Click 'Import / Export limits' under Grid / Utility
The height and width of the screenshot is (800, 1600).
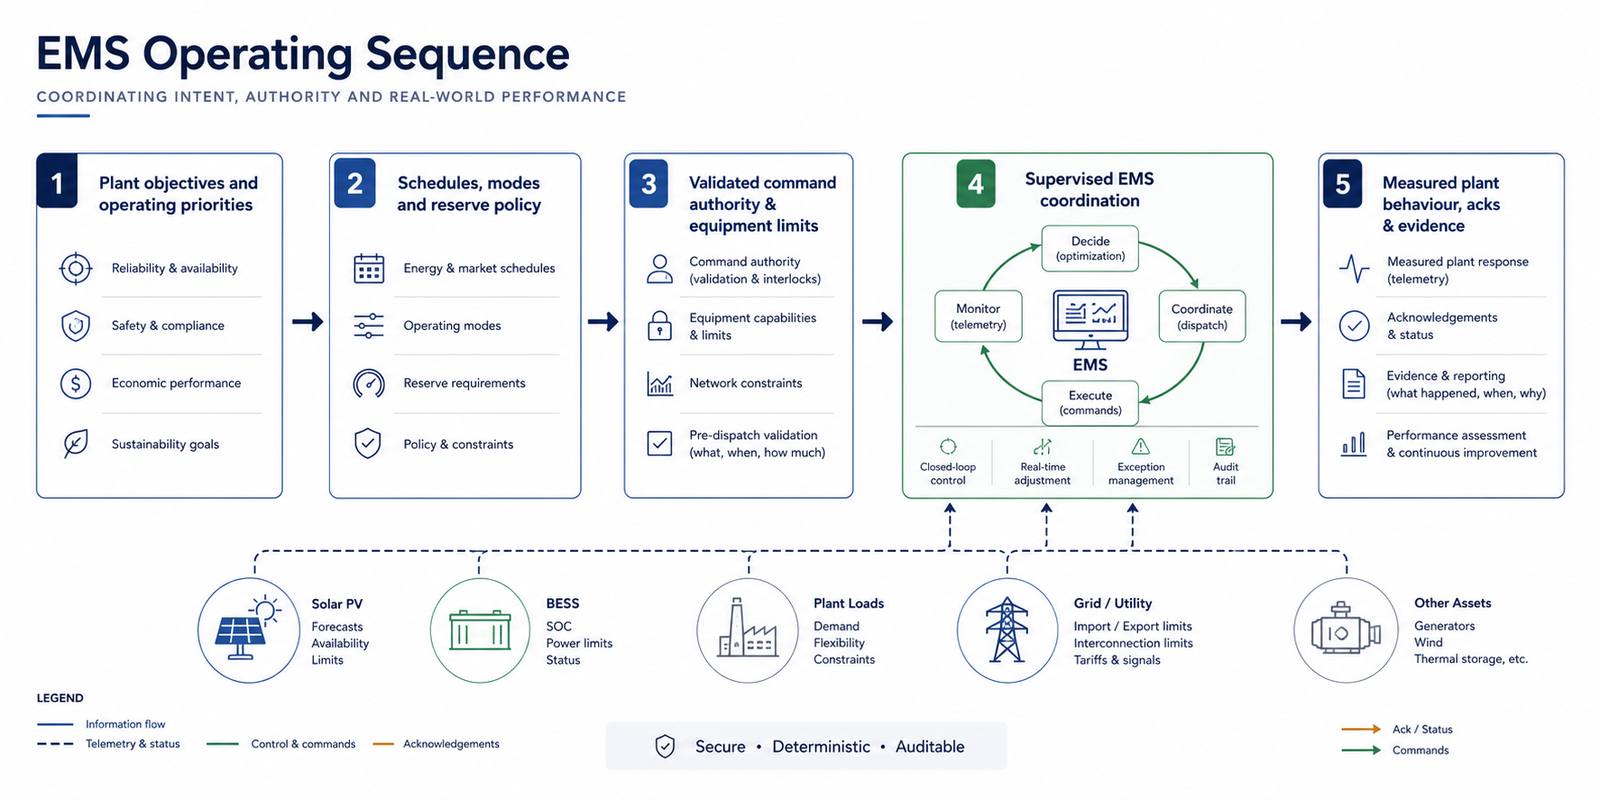pos(1133,626)
